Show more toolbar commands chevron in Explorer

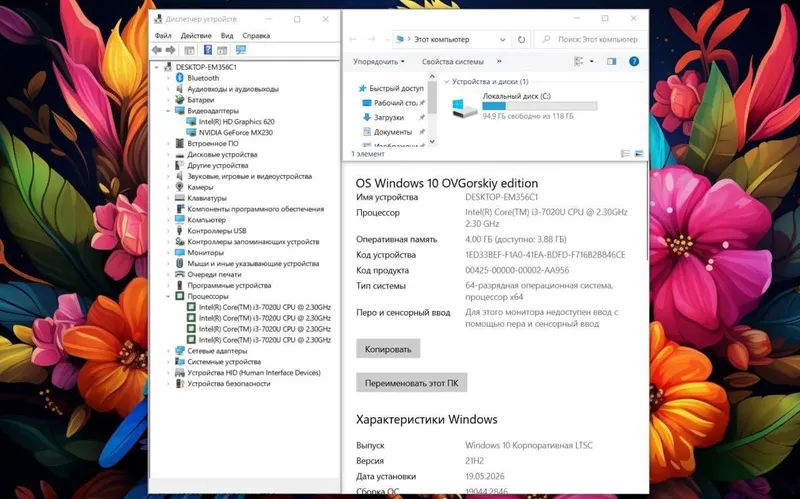tap(499, 61)
